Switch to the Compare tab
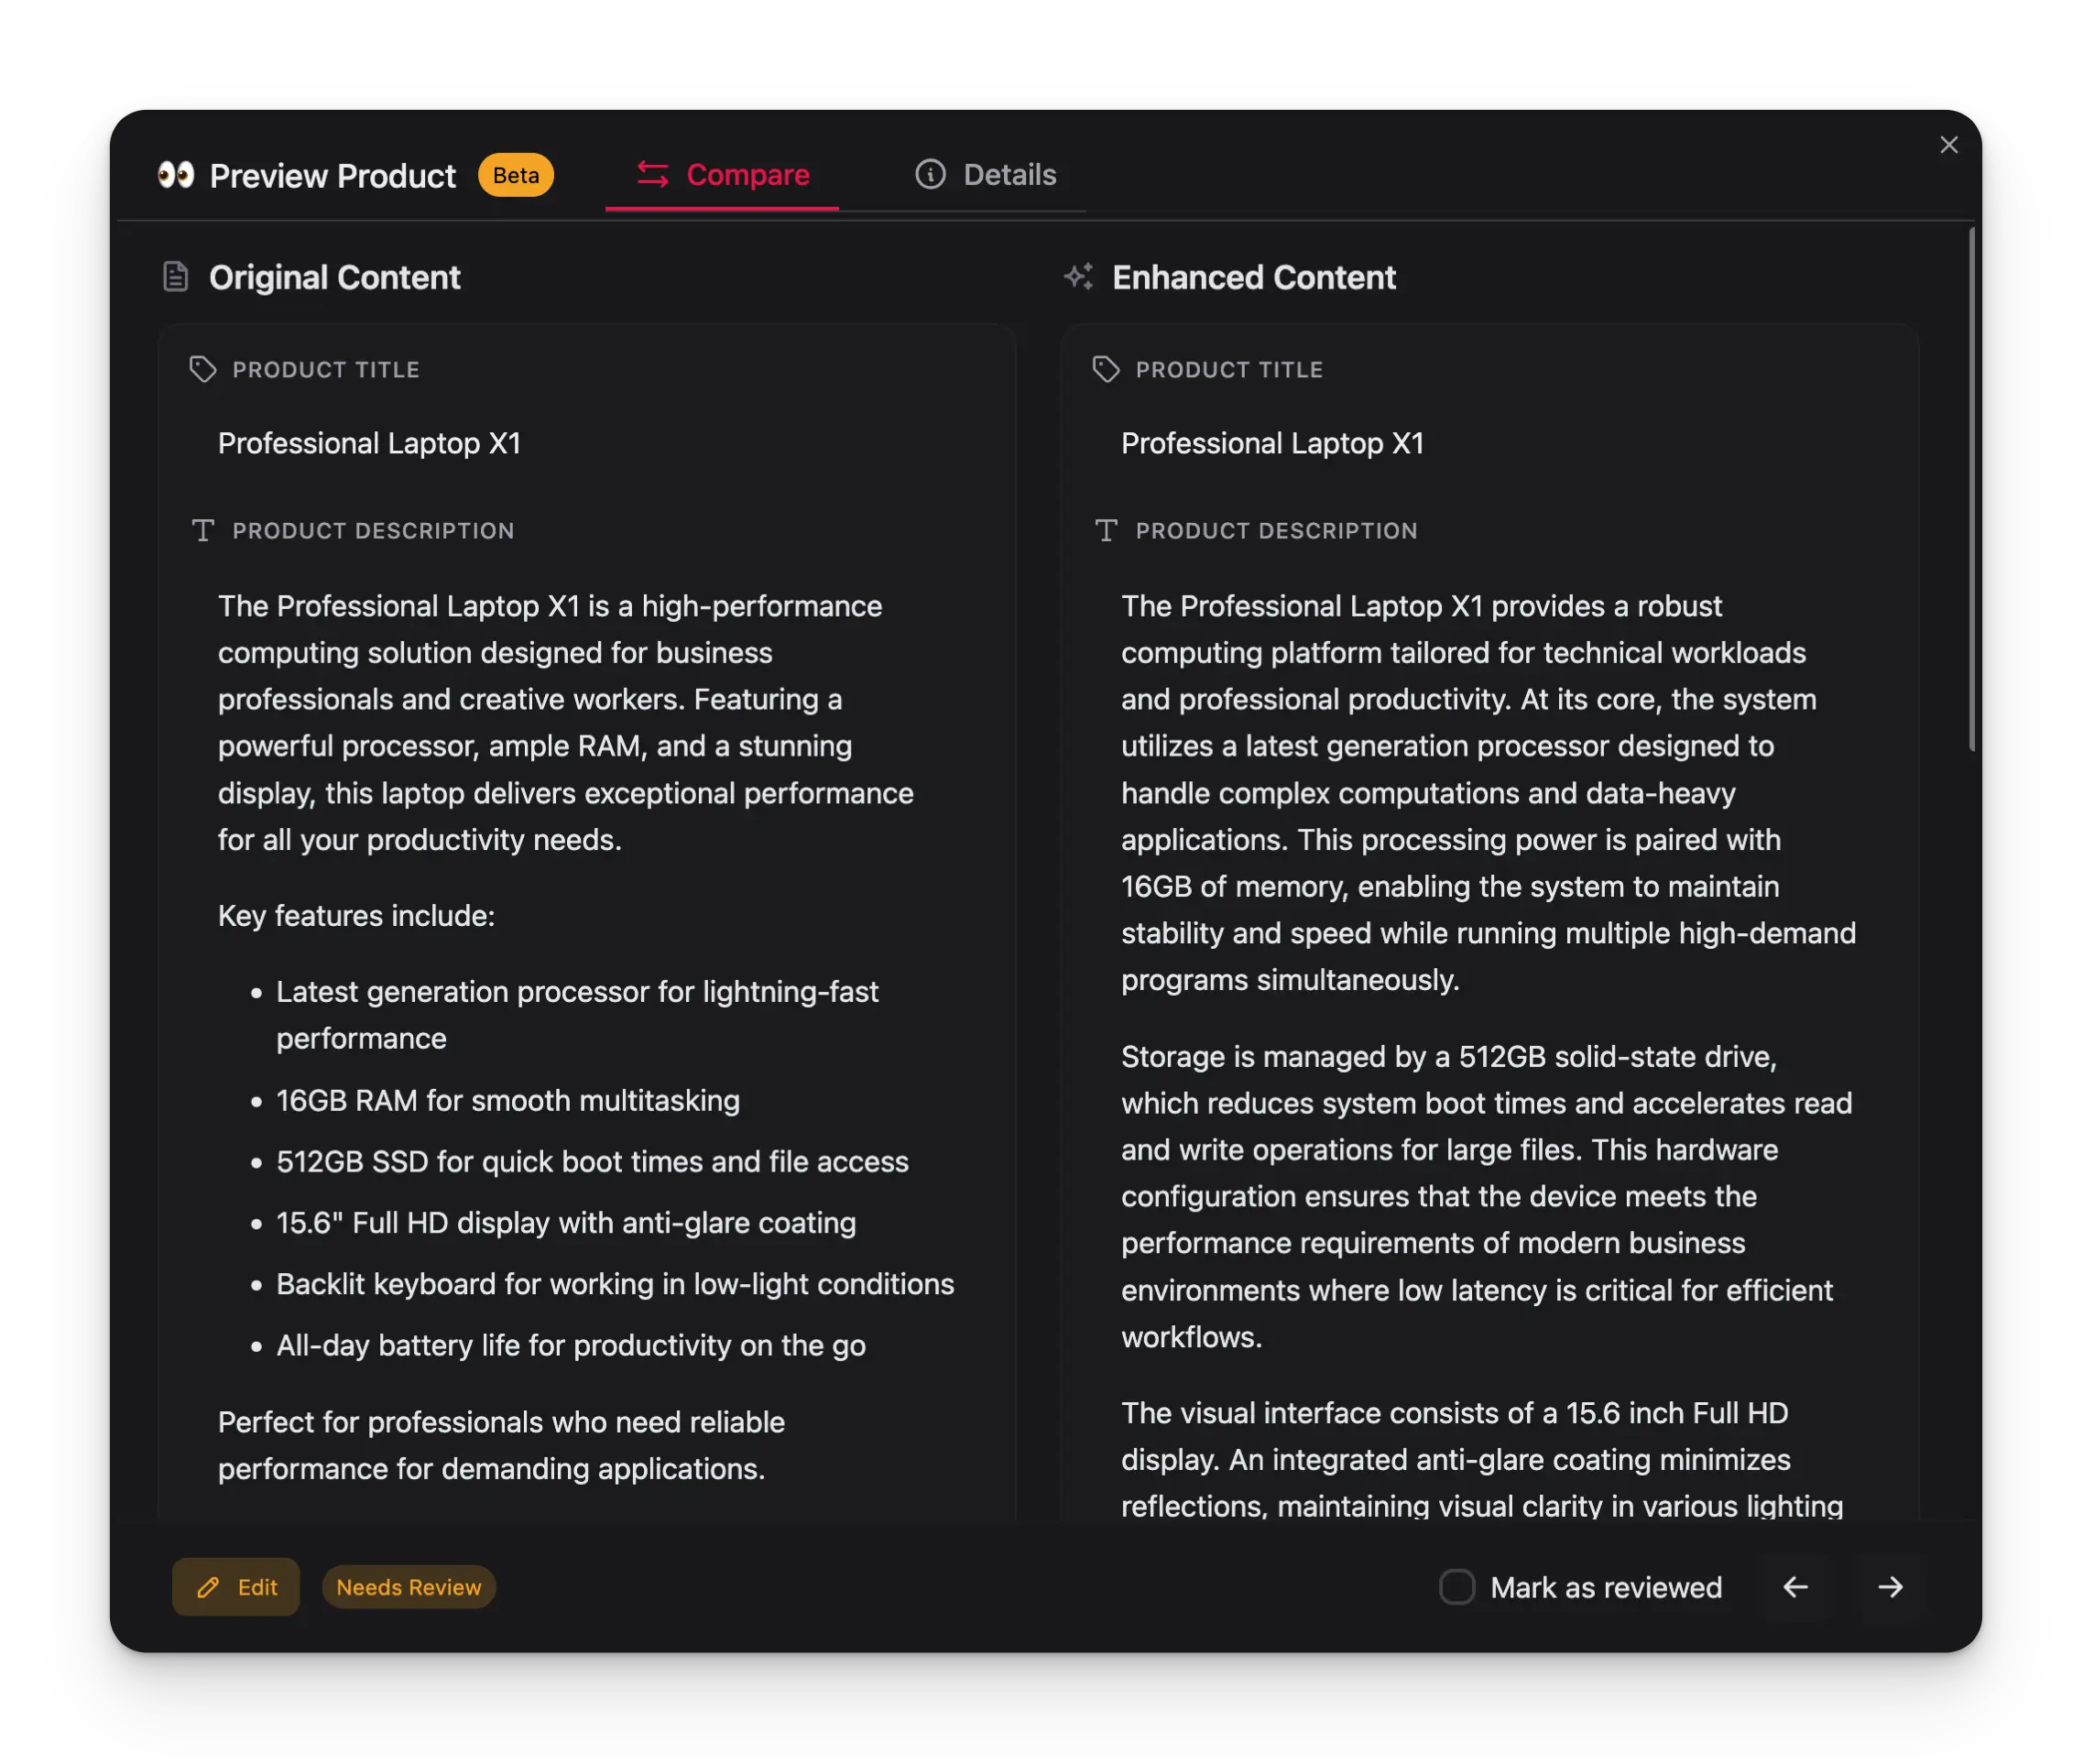This screenshot has height=1764, width=2094. click(748, 176)
